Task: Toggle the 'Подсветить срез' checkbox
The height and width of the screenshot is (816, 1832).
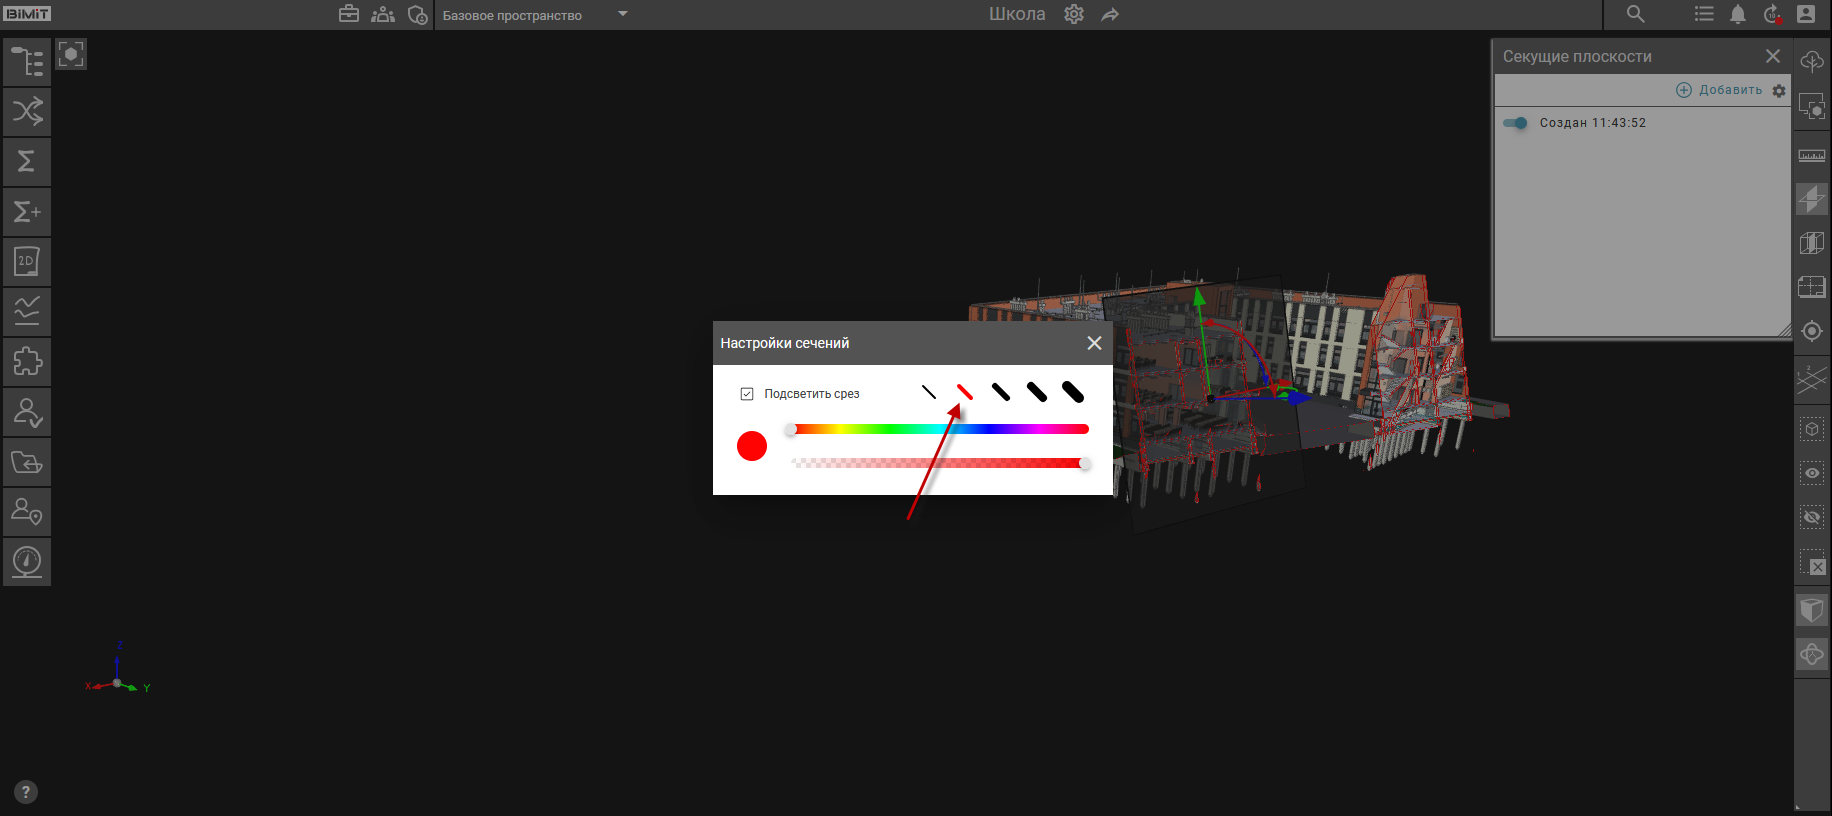Action: pyautogui.click(x=747, y=394)
